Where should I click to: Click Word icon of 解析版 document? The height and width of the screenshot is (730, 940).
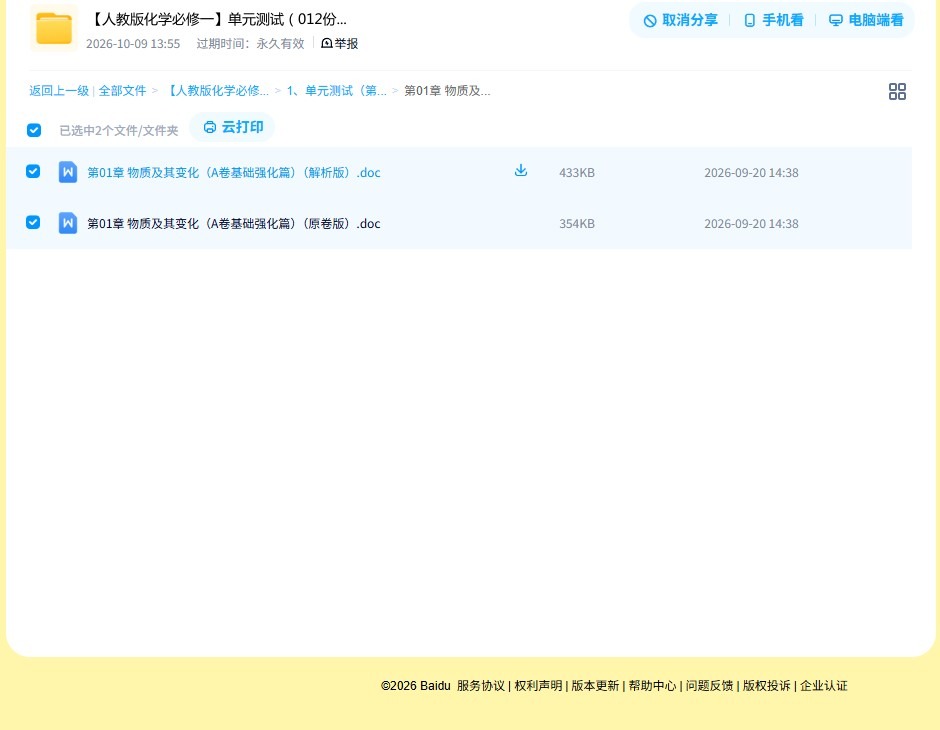[68, 172]
